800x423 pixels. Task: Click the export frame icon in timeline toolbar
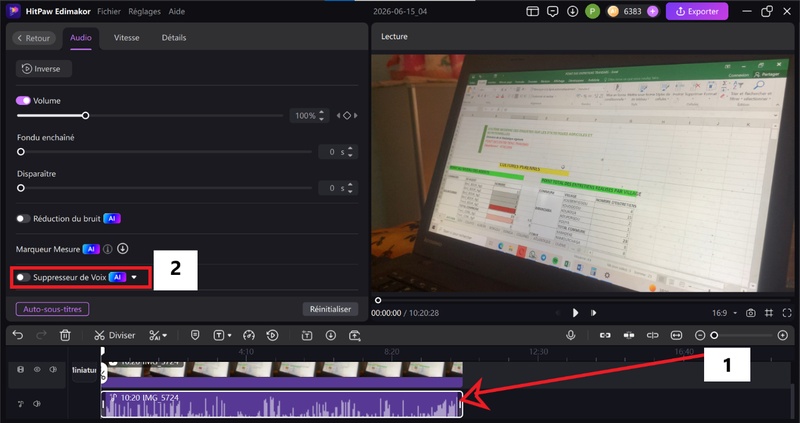[355, 335]
